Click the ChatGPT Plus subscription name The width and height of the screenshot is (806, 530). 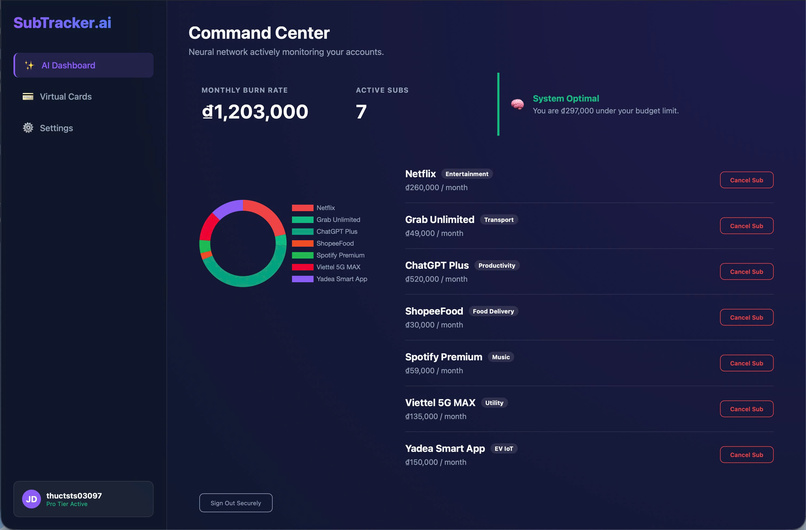click(437, 265)
